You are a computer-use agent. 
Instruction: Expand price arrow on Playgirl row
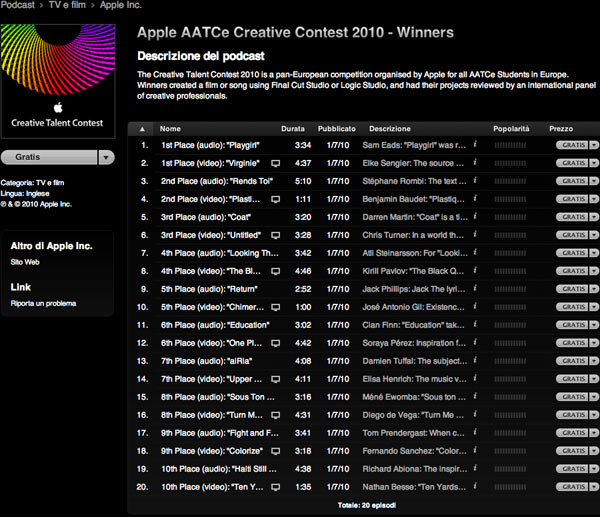click(593, 145)
